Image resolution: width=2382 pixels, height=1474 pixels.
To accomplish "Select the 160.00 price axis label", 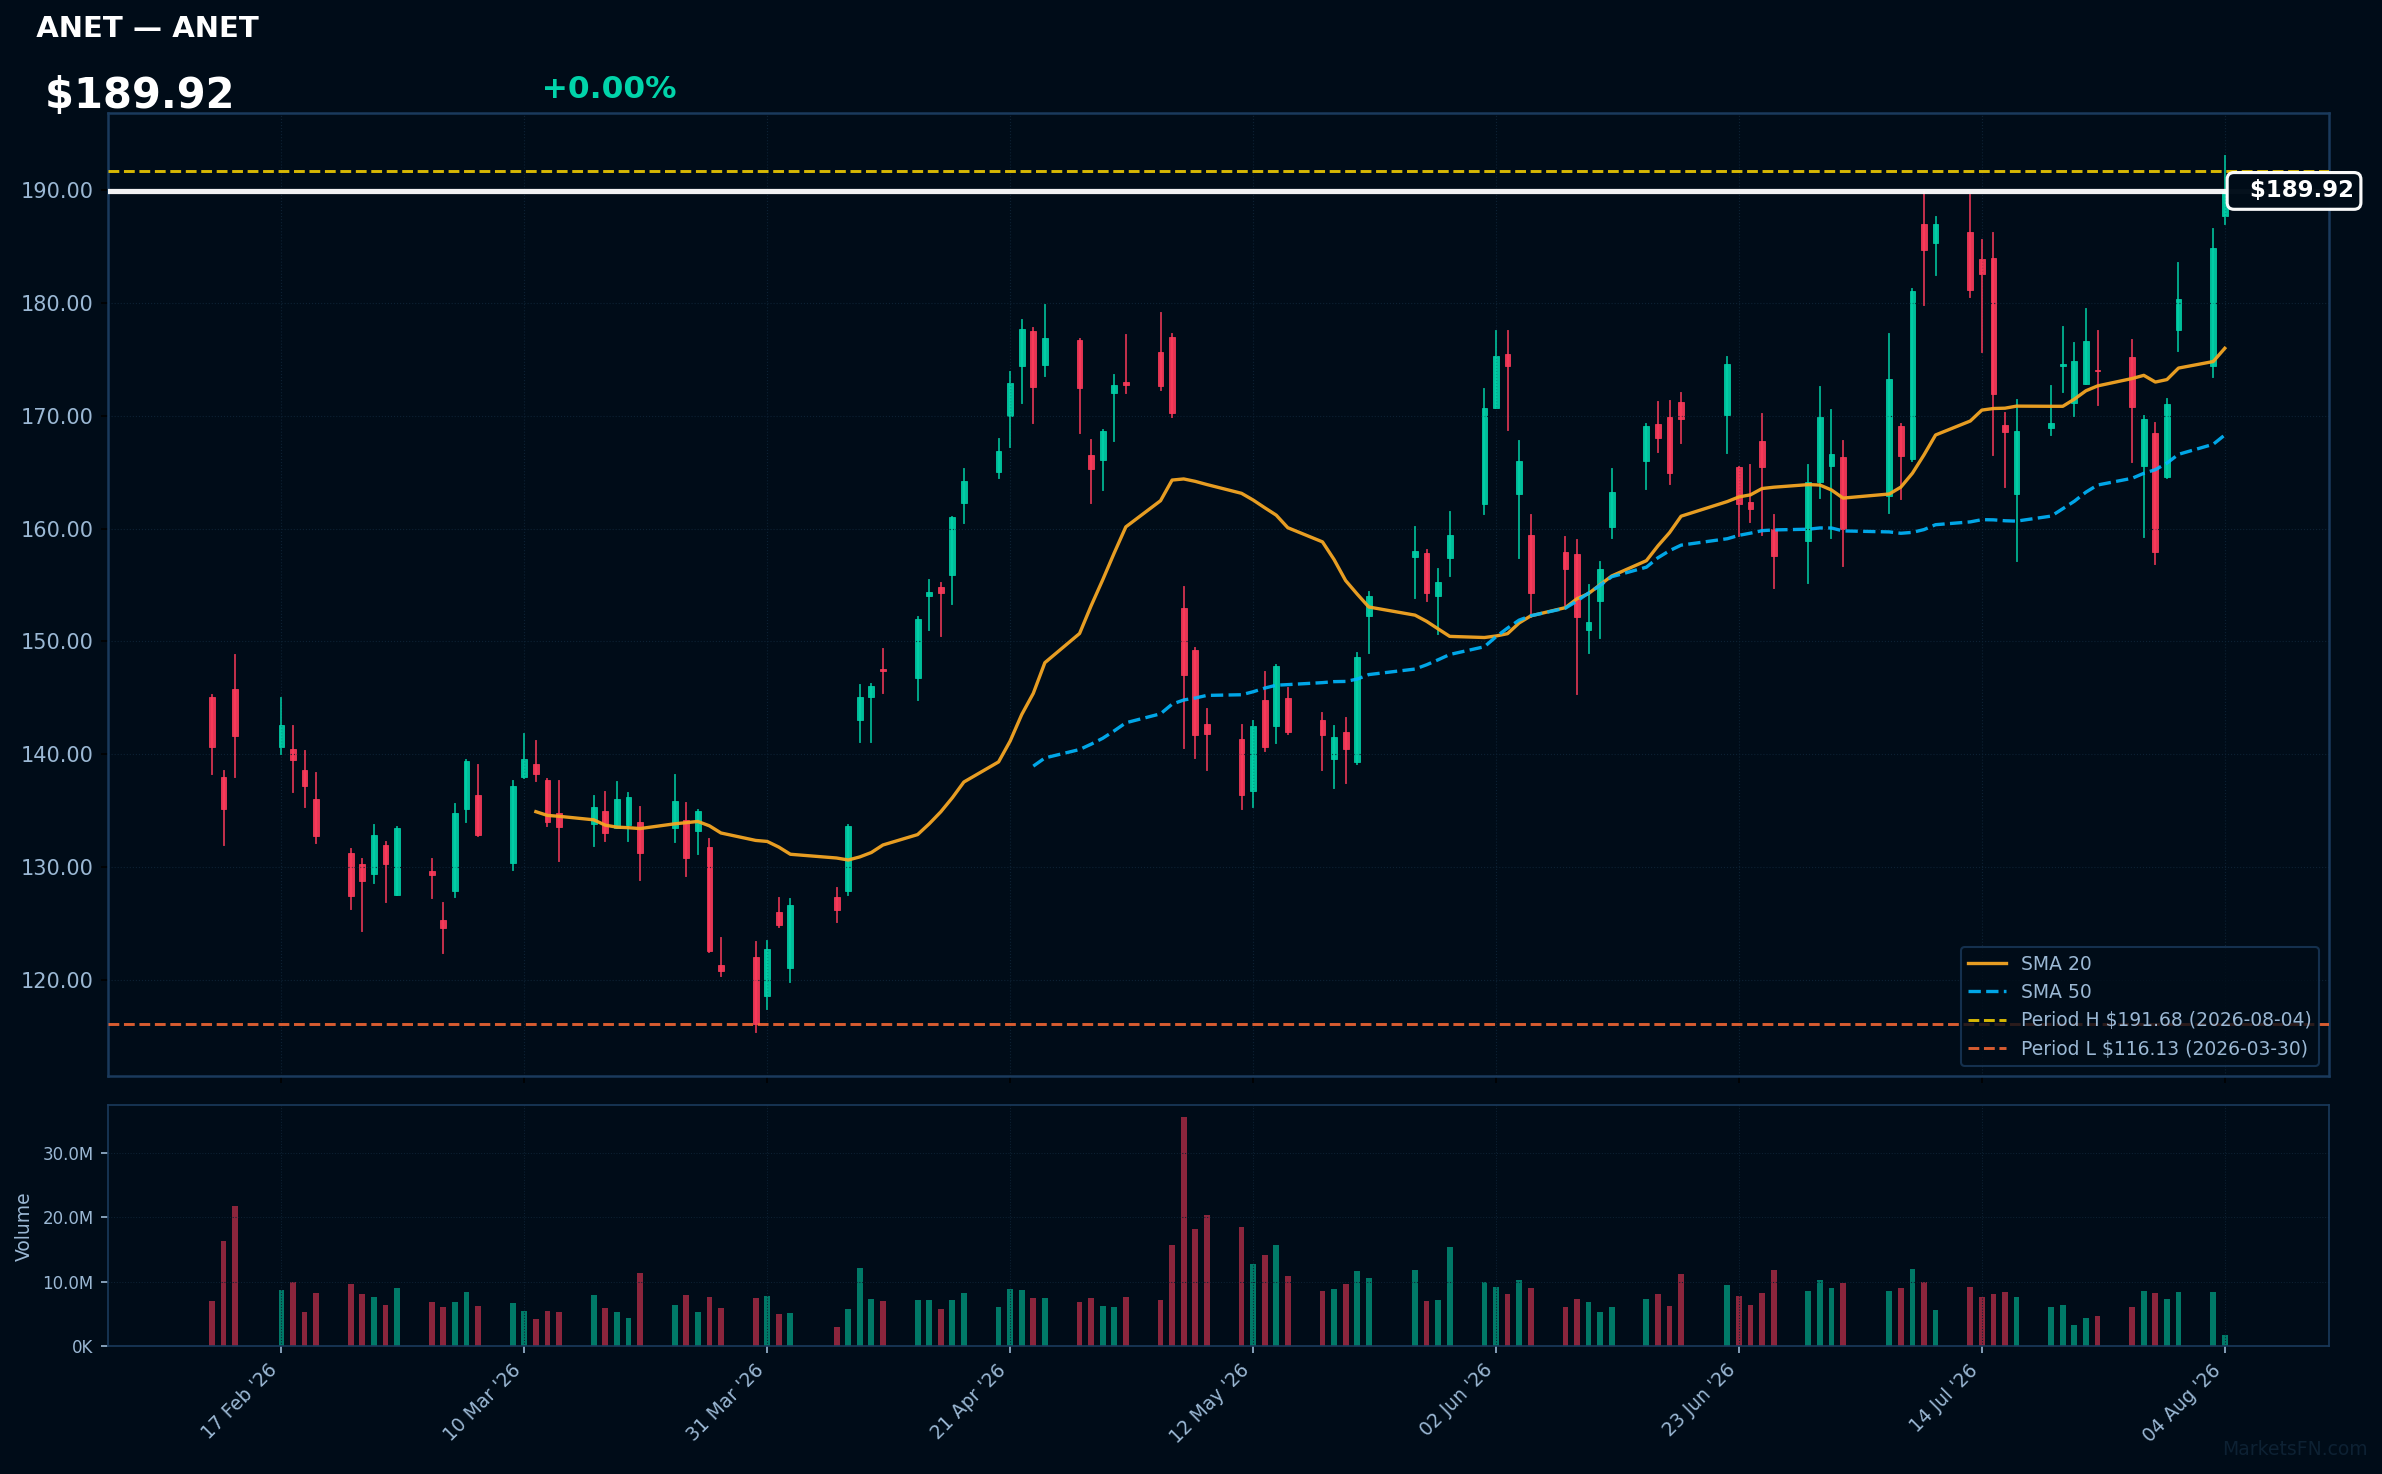I will [x=57, y=530].
